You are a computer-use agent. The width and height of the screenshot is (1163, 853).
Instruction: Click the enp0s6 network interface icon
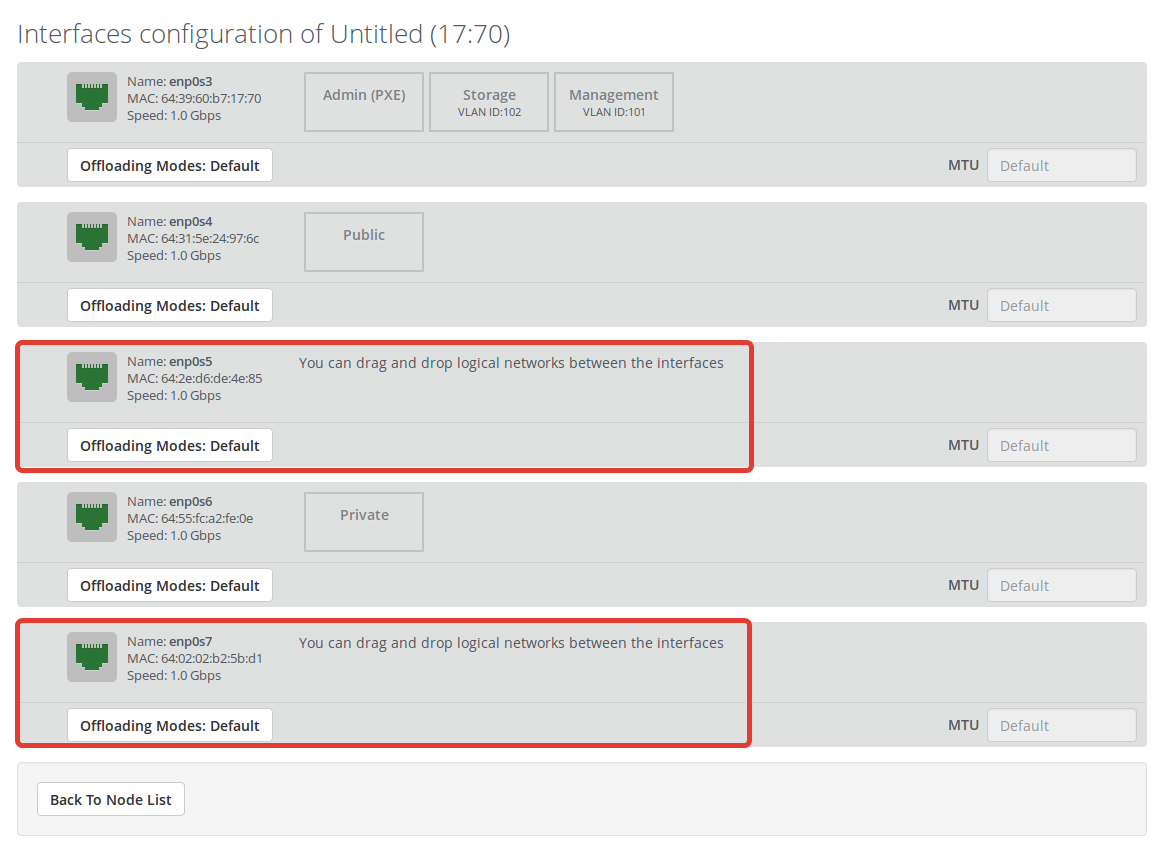pos(92,517)
